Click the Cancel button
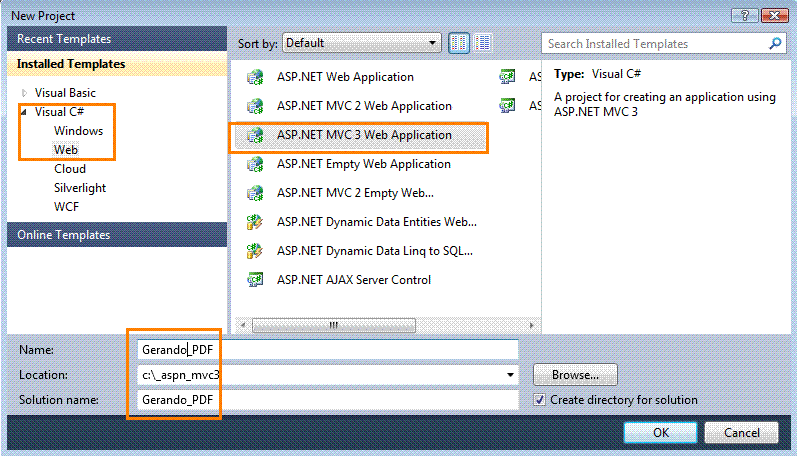797x456 pixels. (742, 433)
